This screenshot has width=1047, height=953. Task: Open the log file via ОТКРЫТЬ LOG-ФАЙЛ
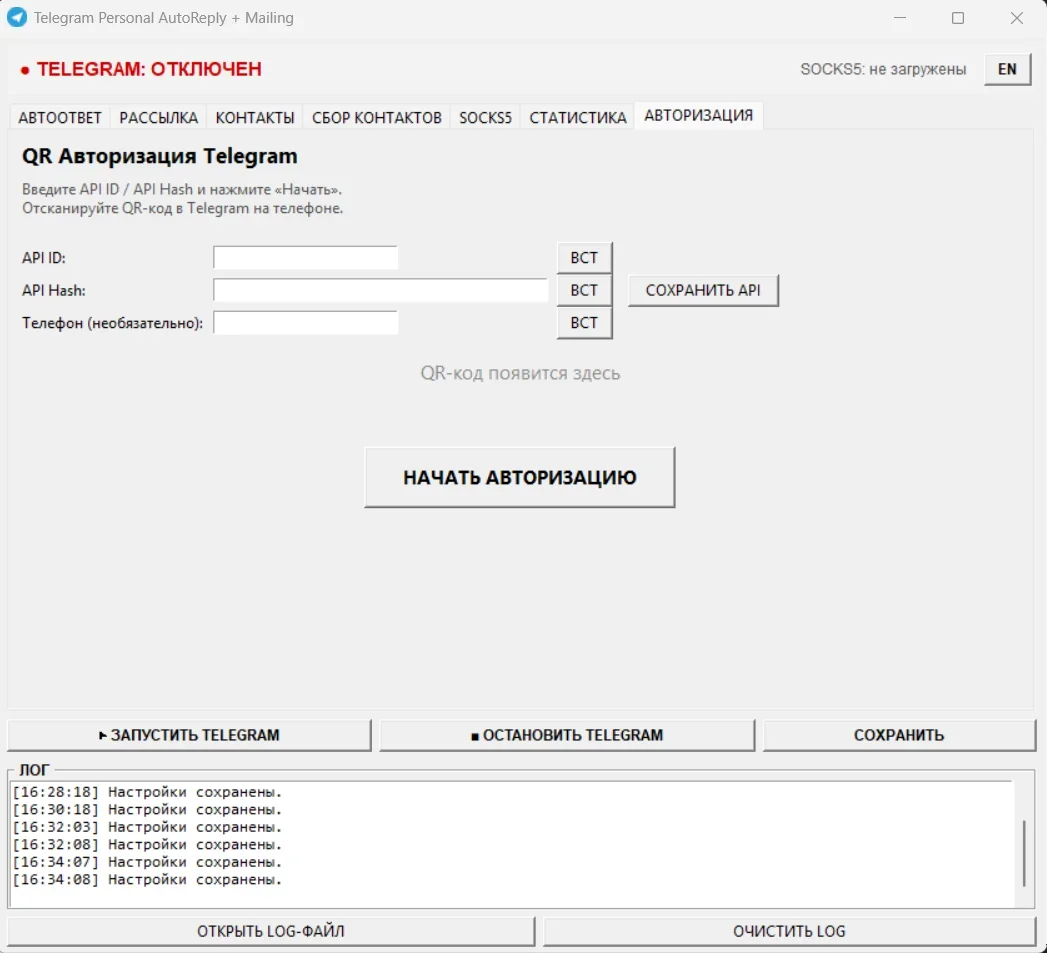tap(270, 932)
